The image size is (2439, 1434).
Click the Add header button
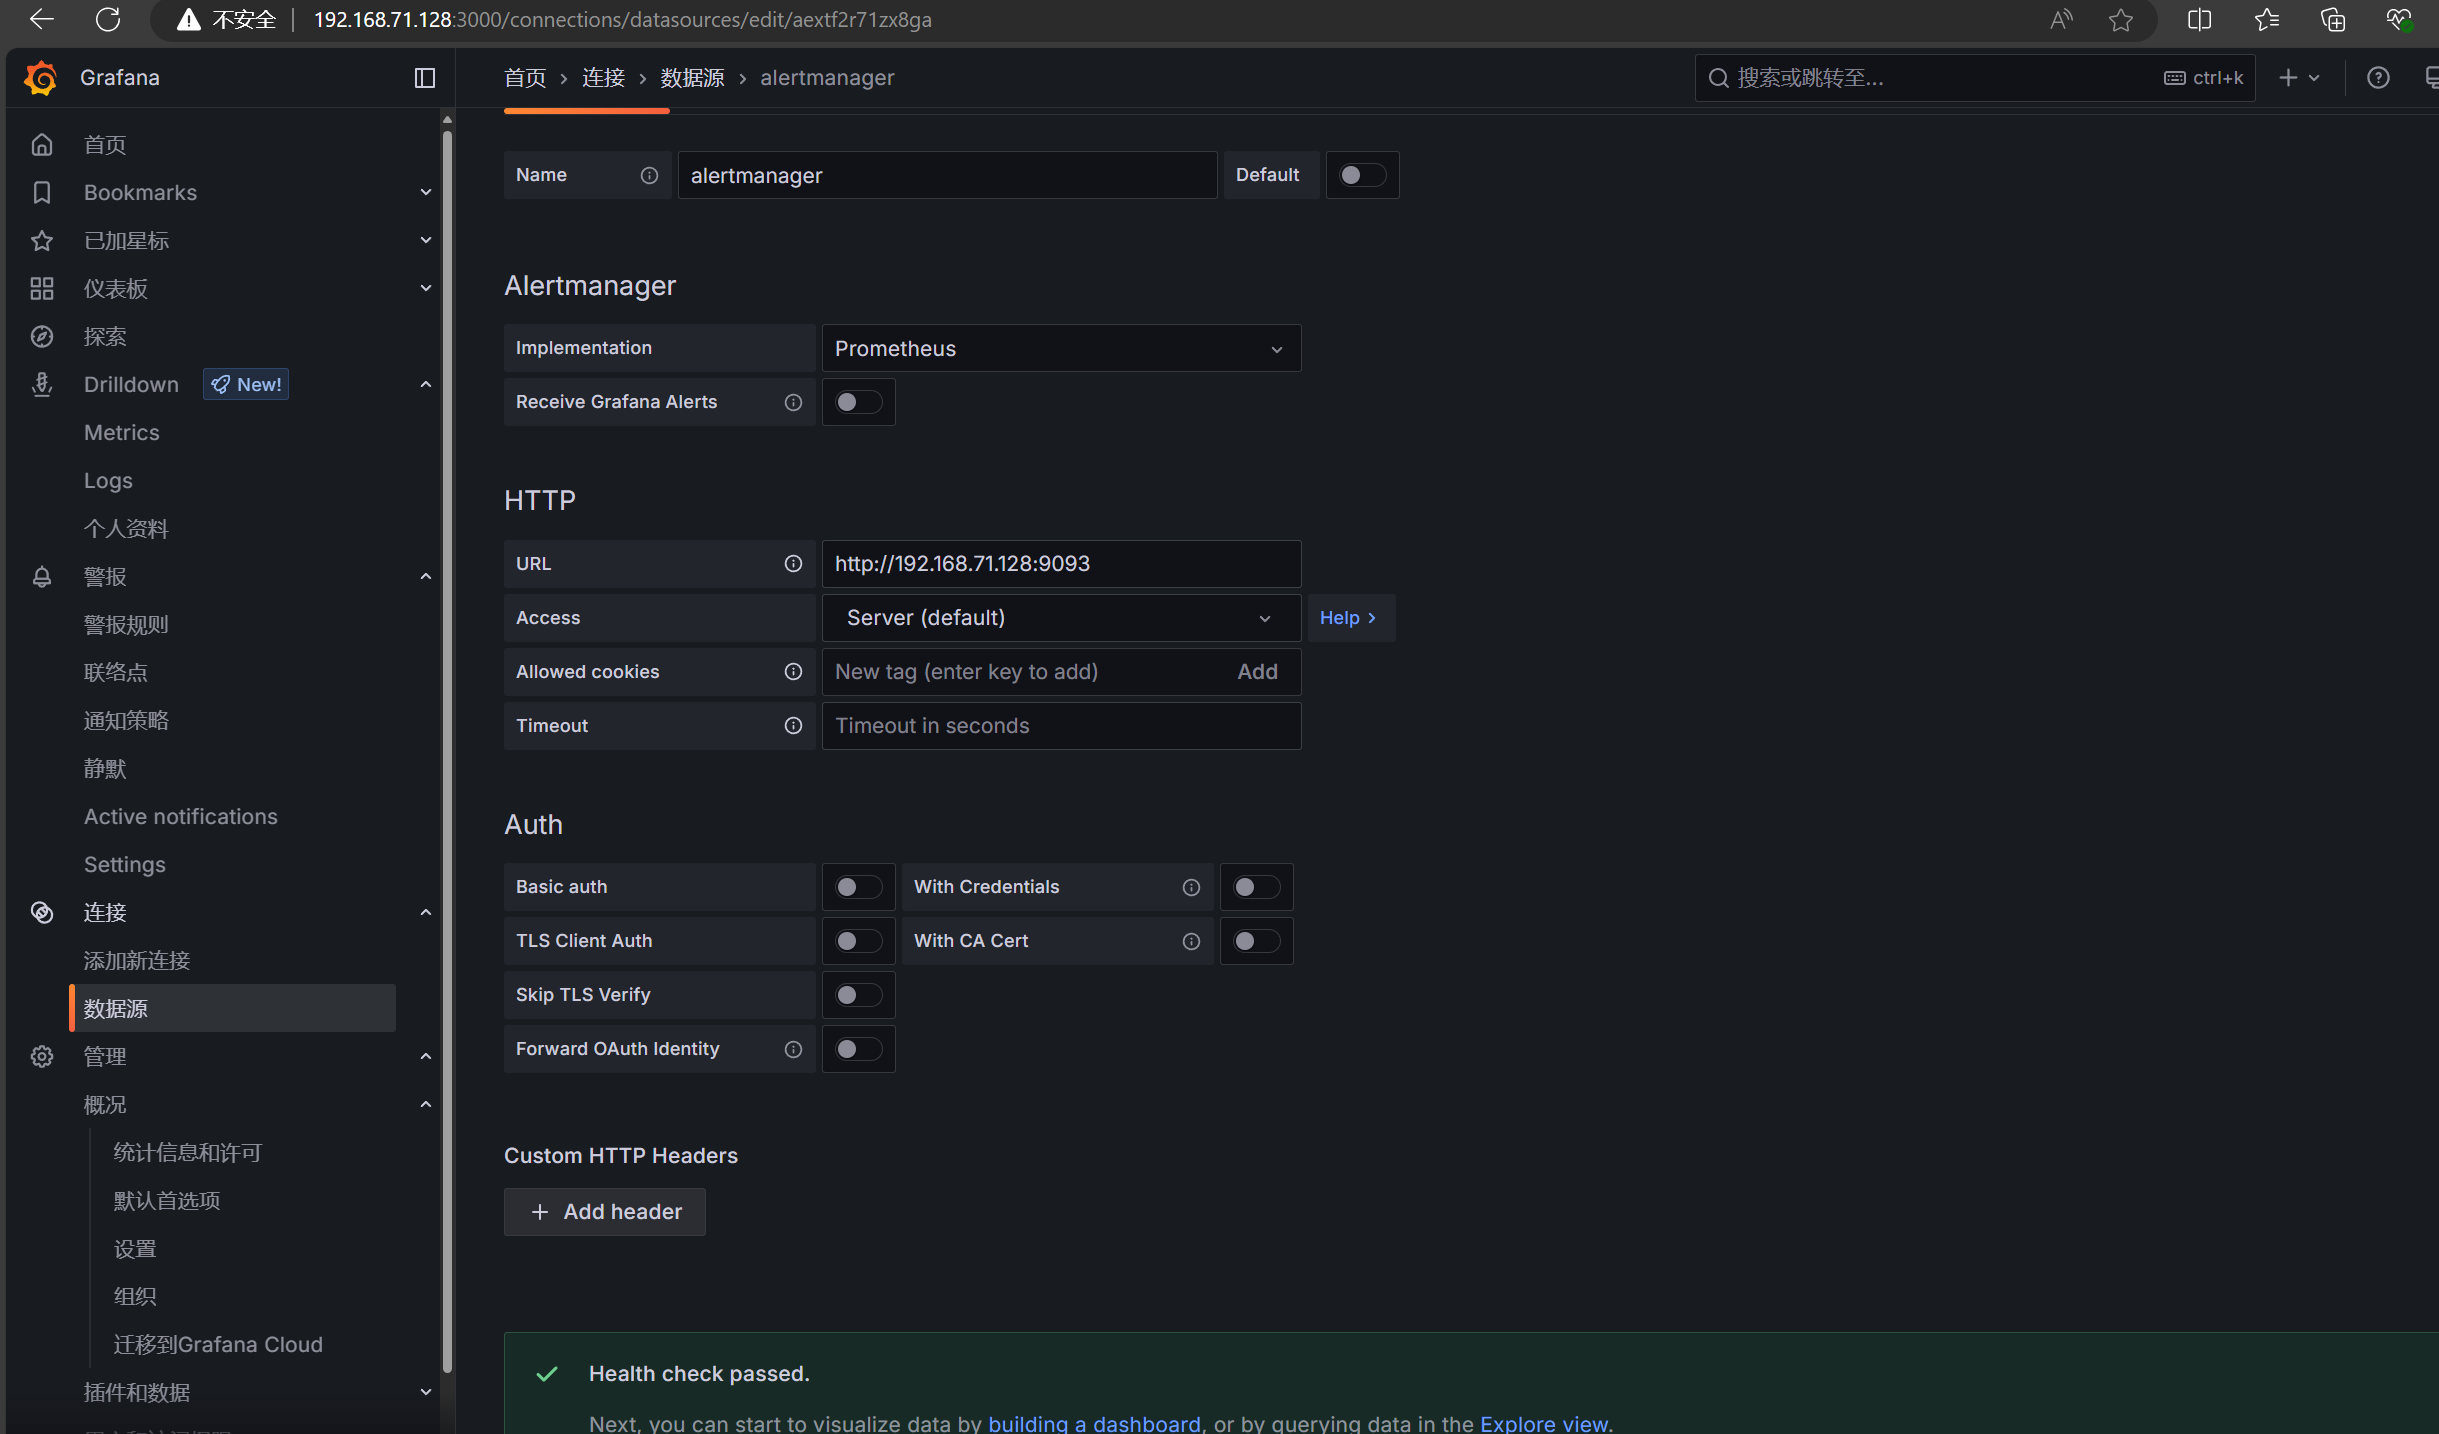605,1213
